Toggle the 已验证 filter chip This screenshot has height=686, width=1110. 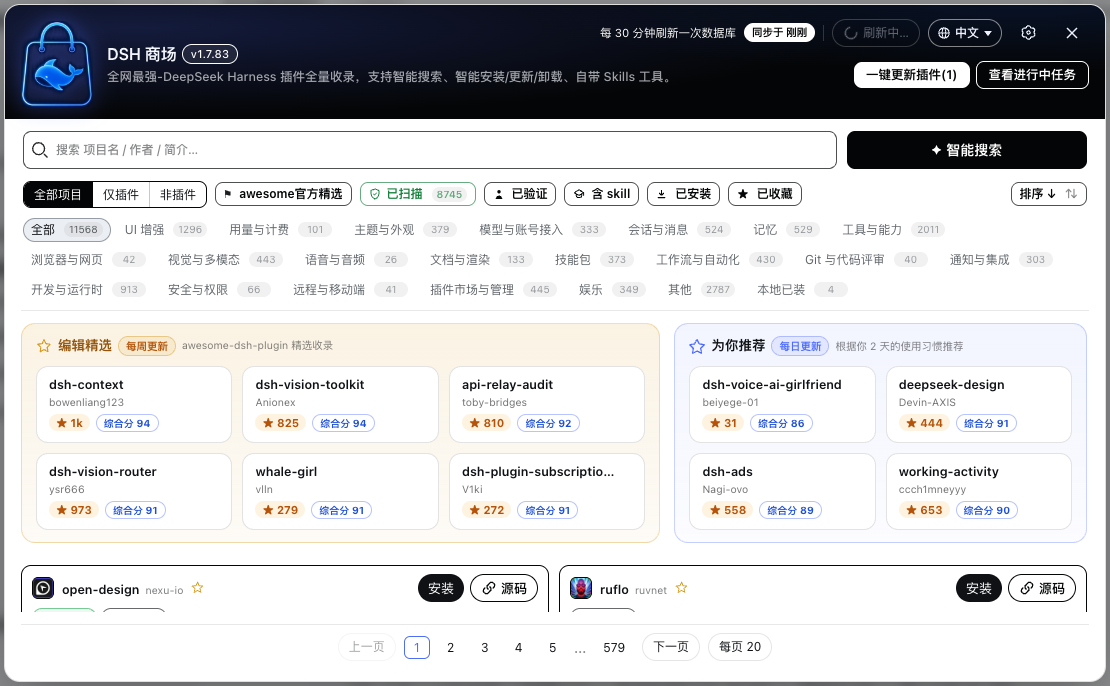520,194
